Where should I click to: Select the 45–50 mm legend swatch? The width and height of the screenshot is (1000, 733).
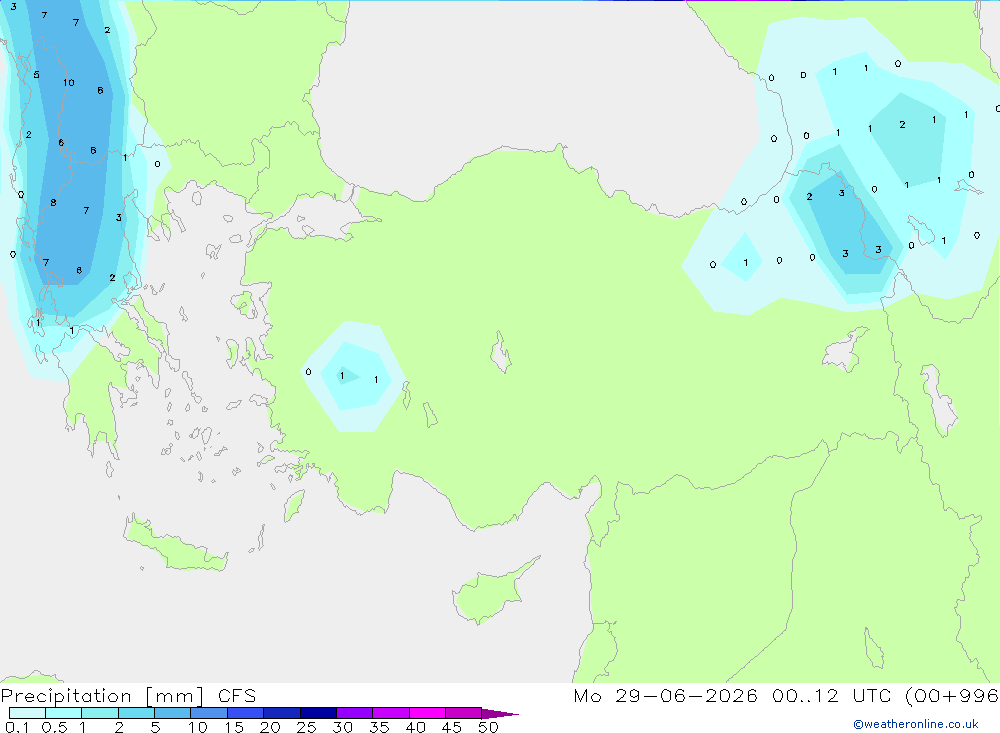463,713
